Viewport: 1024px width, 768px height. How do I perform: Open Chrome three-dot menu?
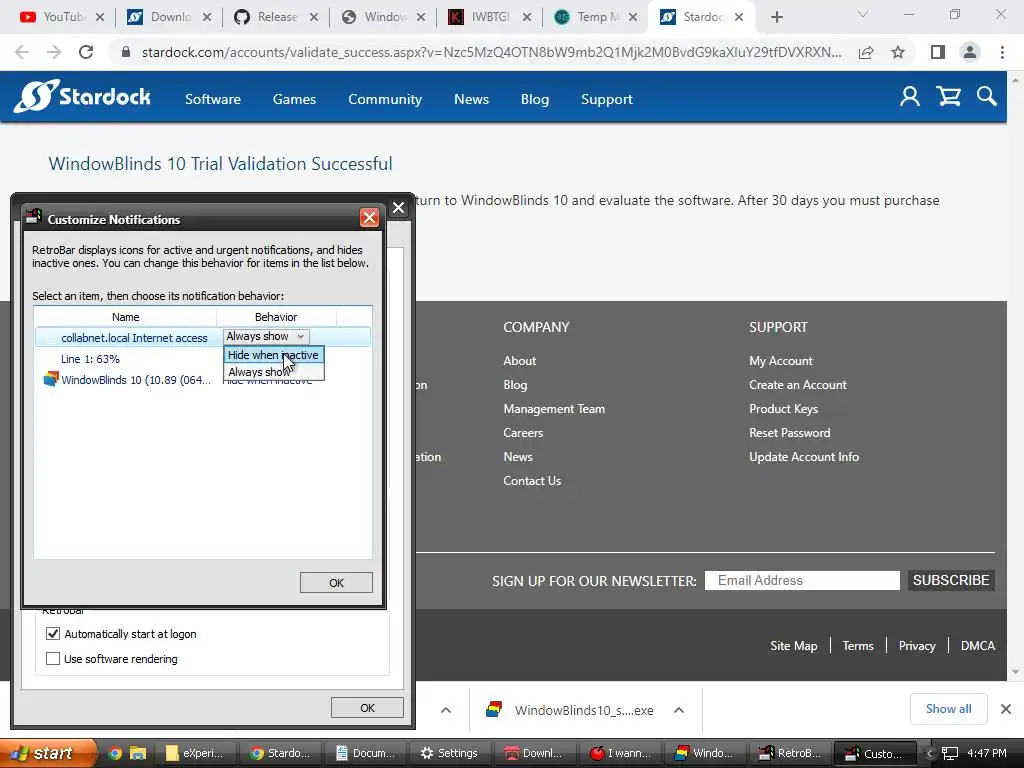click(x=1002, y=52)
